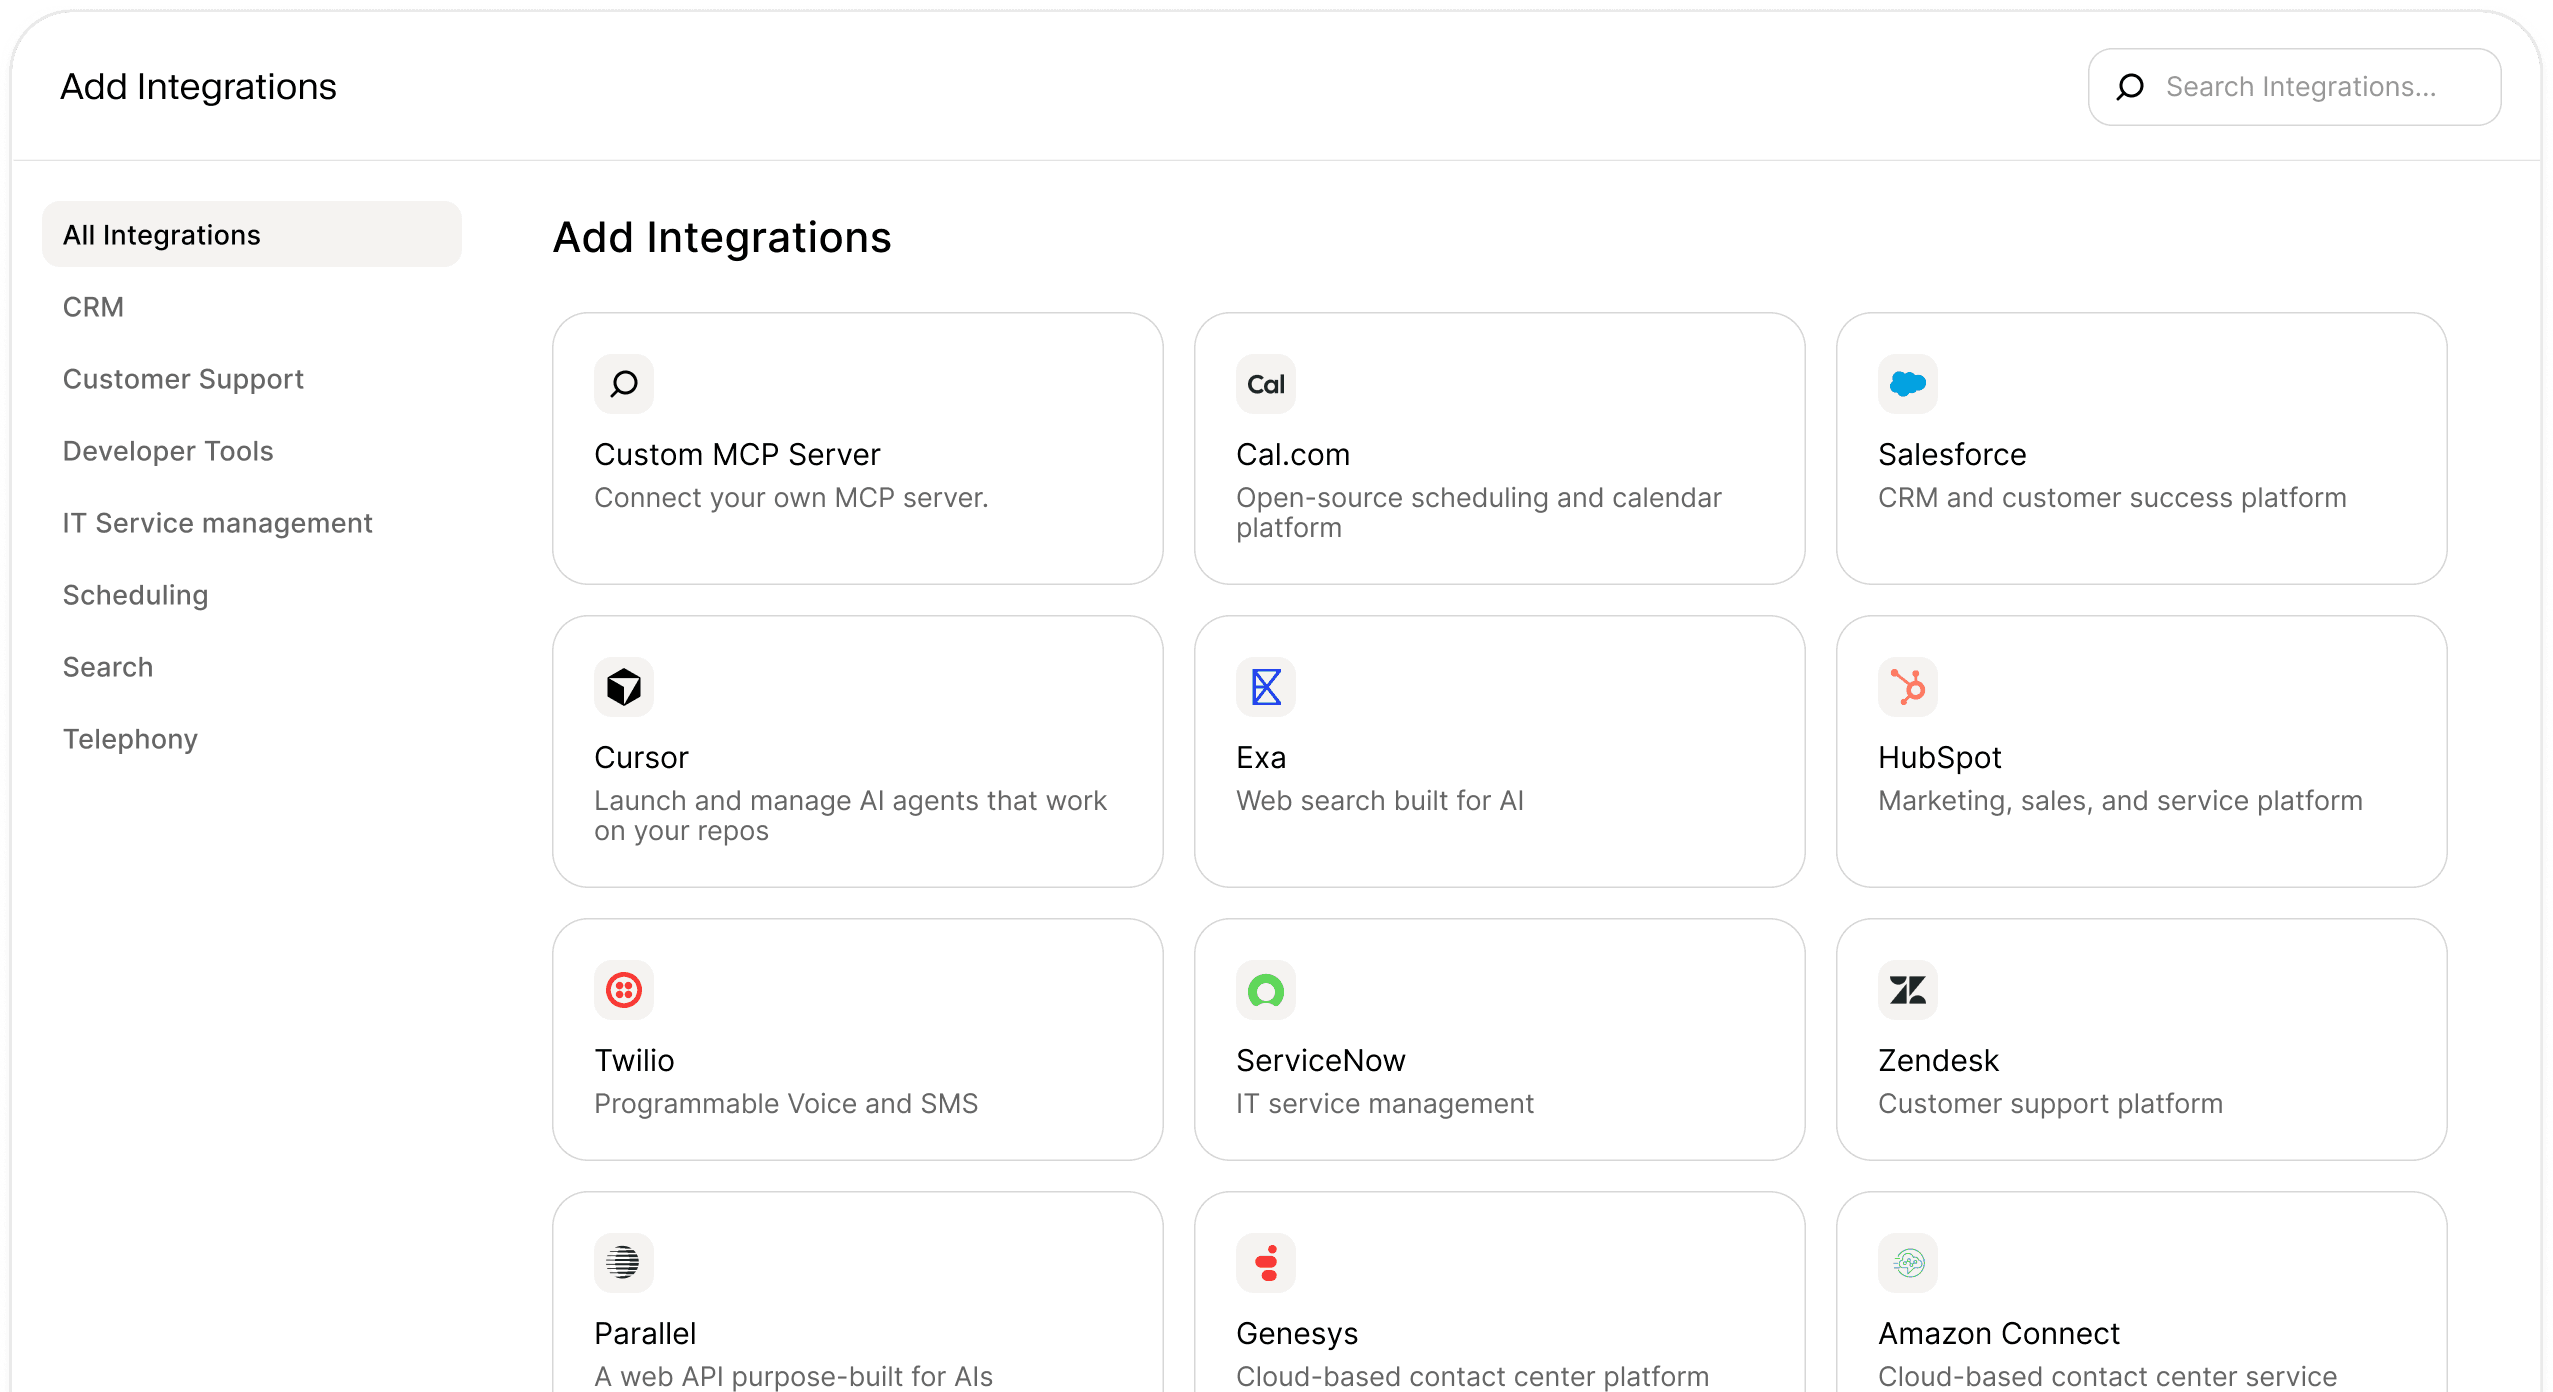Image resolution: width=2553 pixels, height=1392 pixels.
Task: Click "Cloud-based contact center service" text
Action: click(2107, 1377)
